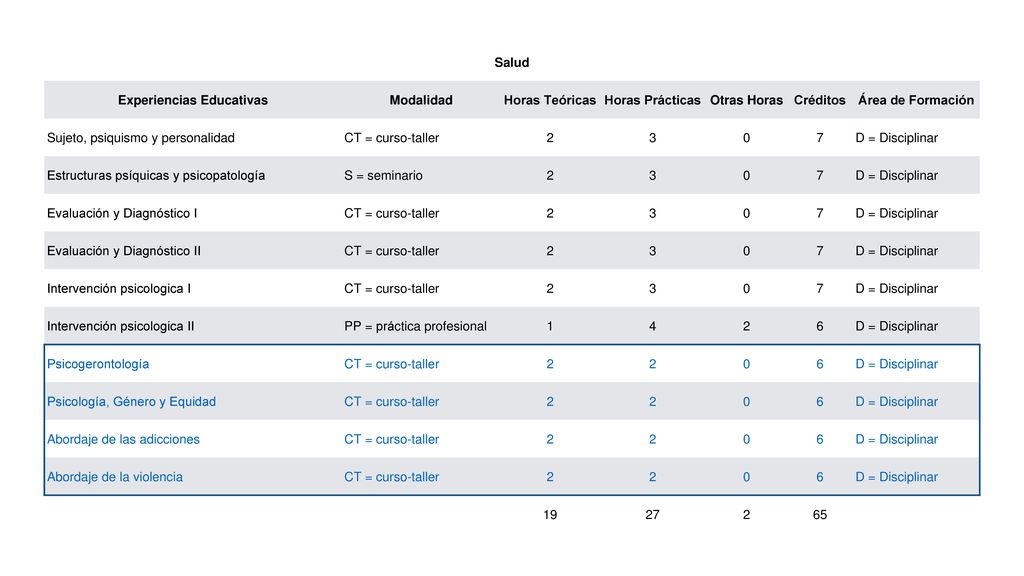The width and height of the screenshot is (1024, 576).
Task: Click the Horas Prácticas column header
Action: click(652, 100)
